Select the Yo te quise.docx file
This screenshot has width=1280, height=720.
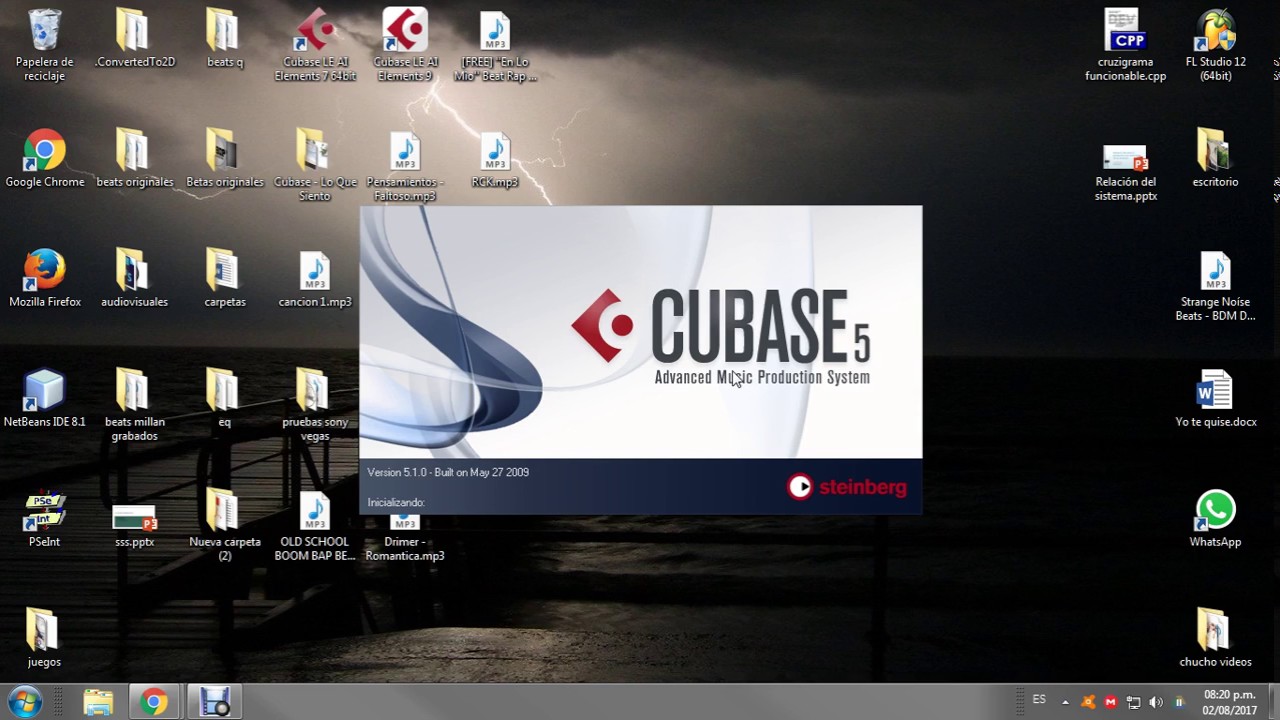(x=1215, y=400)
